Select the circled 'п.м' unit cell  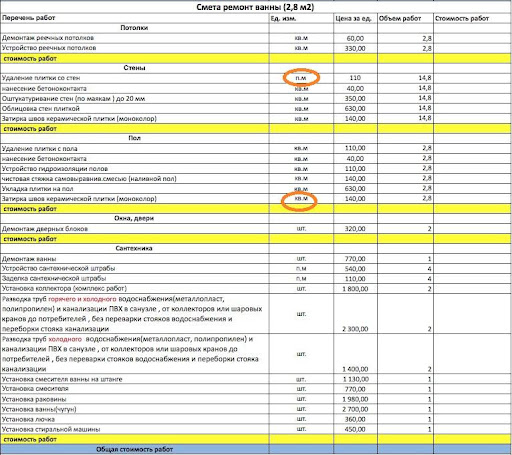(x=301, y=78)
